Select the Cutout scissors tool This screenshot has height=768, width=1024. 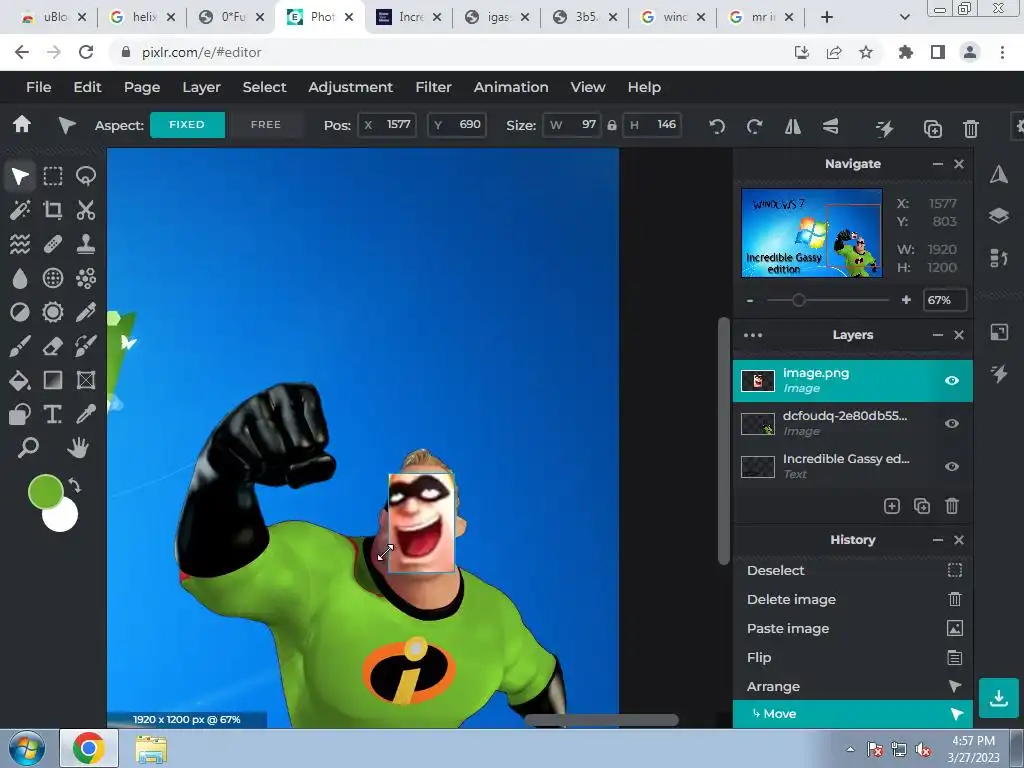[86, 210]
